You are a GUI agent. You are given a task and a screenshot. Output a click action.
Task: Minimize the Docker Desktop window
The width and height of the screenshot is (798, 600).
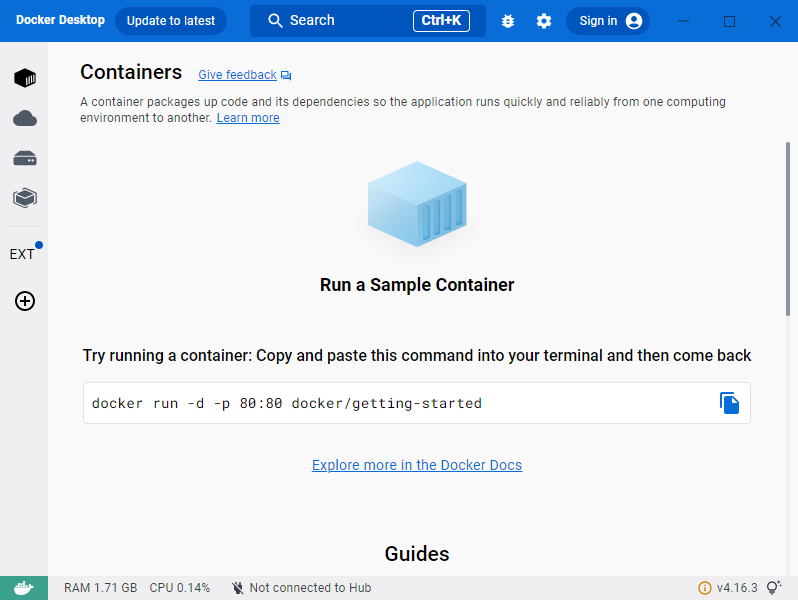click(683, 21)
